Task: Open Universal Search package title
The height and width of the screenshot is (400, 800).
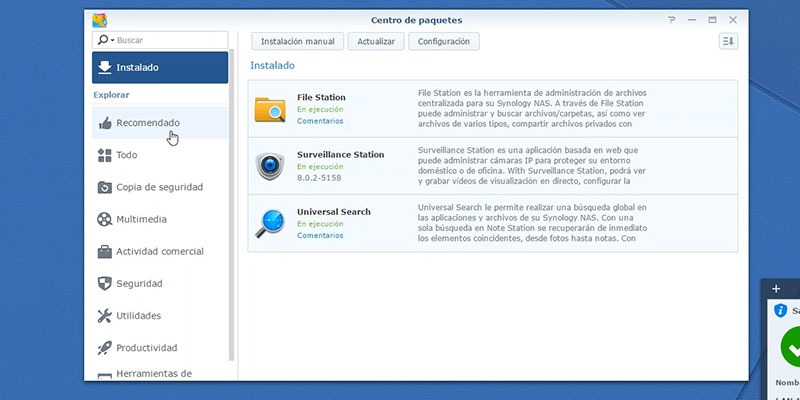Action: (334, 212)
